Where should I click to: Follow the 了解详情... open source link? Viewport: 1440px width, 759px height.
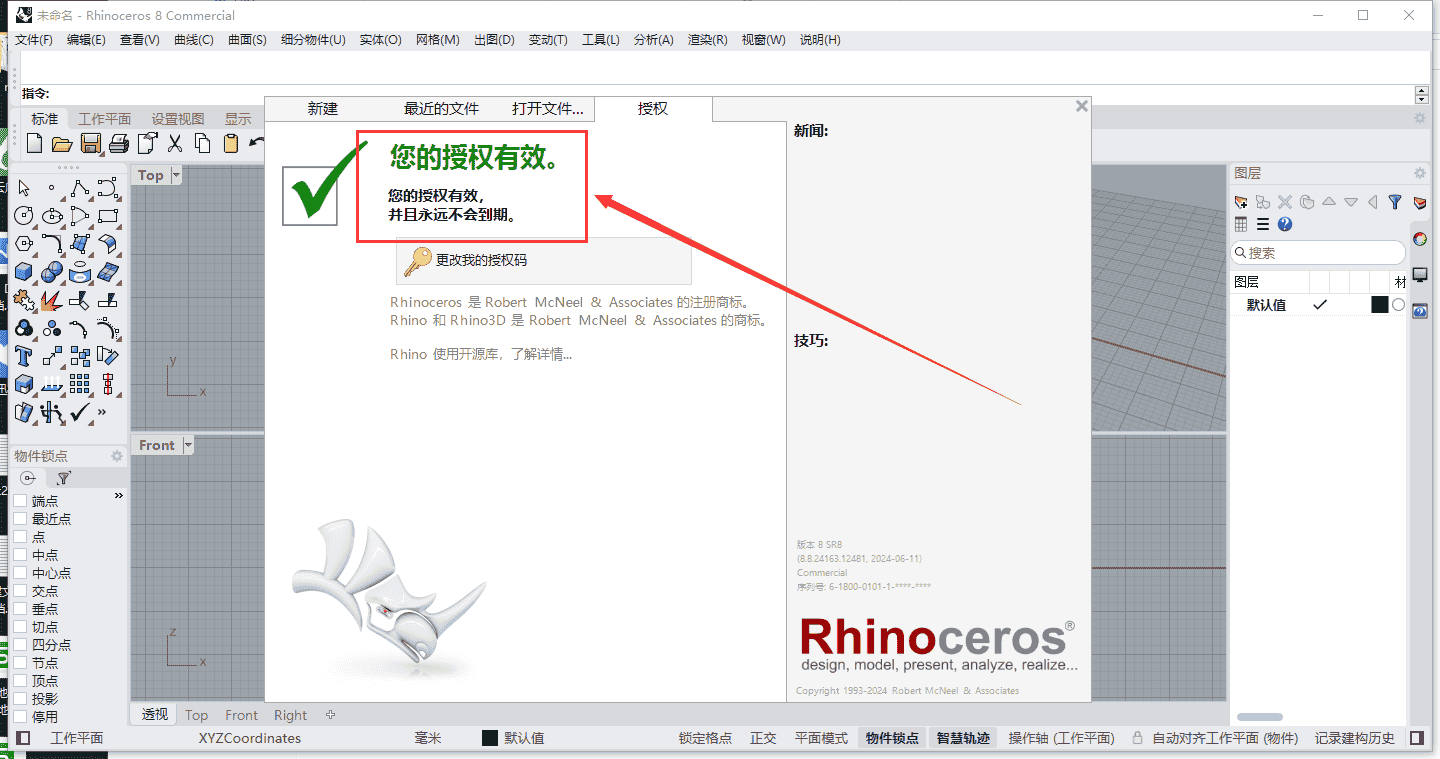pos(541,354)
